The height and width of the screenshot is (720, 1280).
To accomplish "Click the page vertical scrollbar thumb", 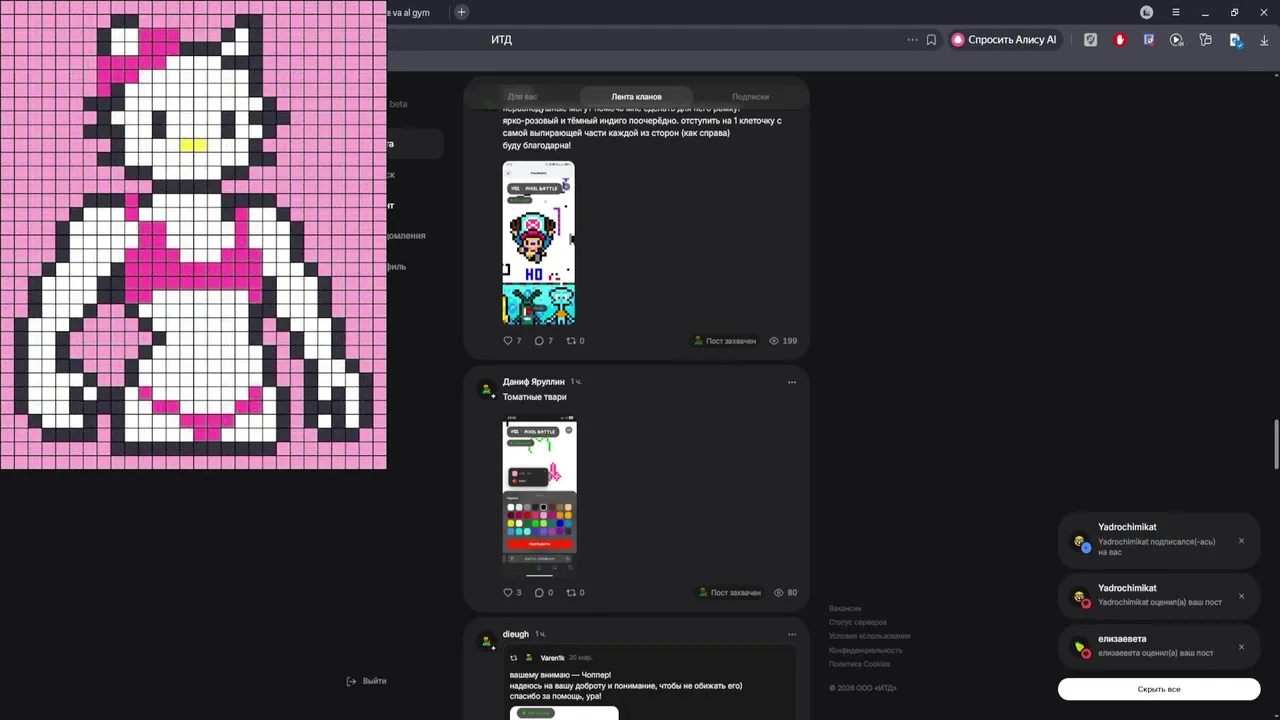I will click(1276, 444).
